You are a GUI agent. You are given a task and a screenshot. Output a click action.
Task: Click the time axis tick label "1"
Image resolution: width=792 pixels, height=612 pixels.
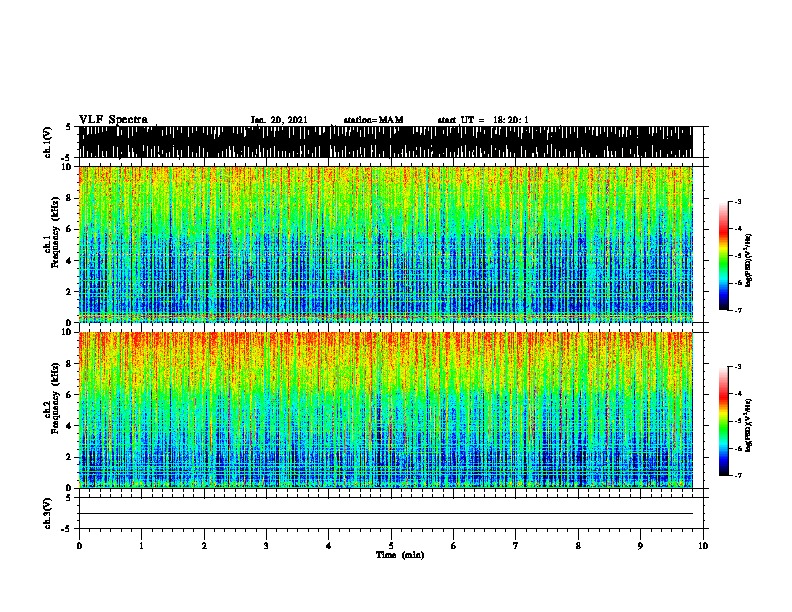141,546
